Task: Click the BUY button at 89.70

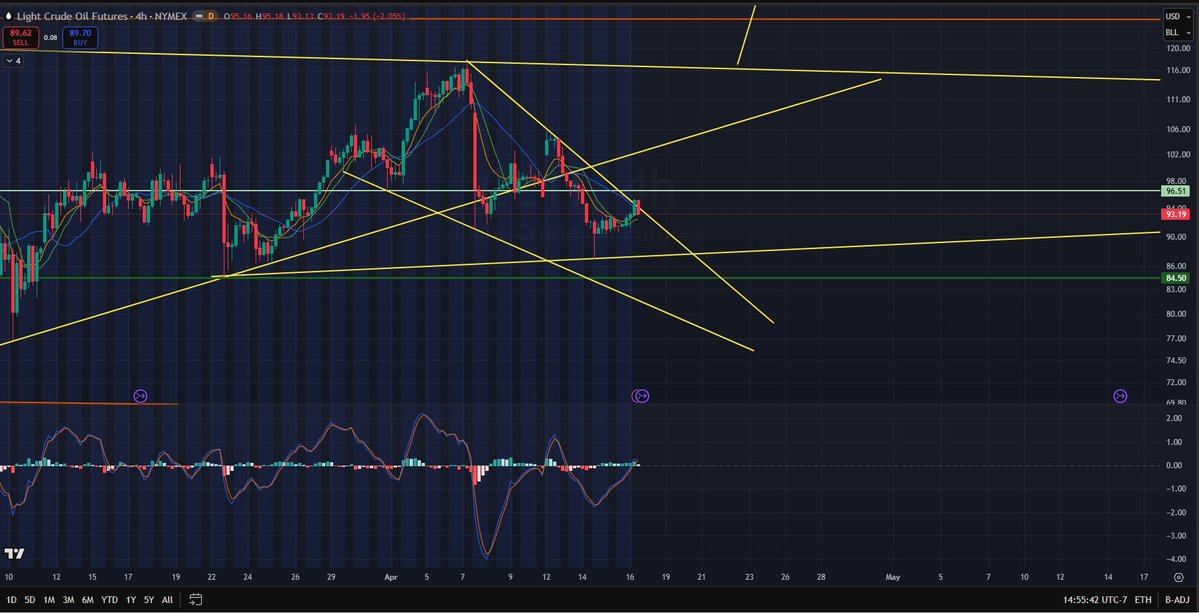Action: [80, 38]
